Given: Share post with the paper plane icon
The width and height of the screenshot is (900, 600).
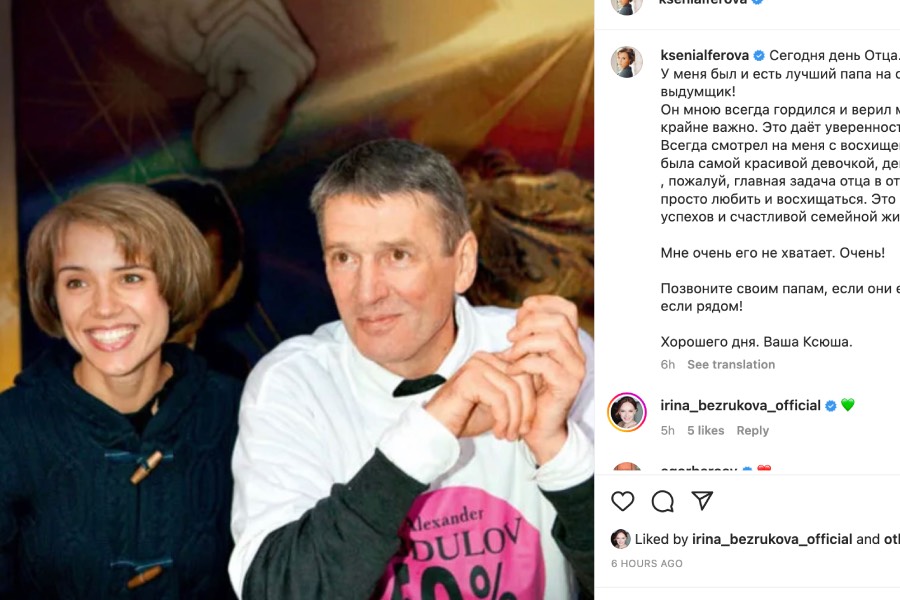Looking at the screenshot, I should click(x=702, y=501).
